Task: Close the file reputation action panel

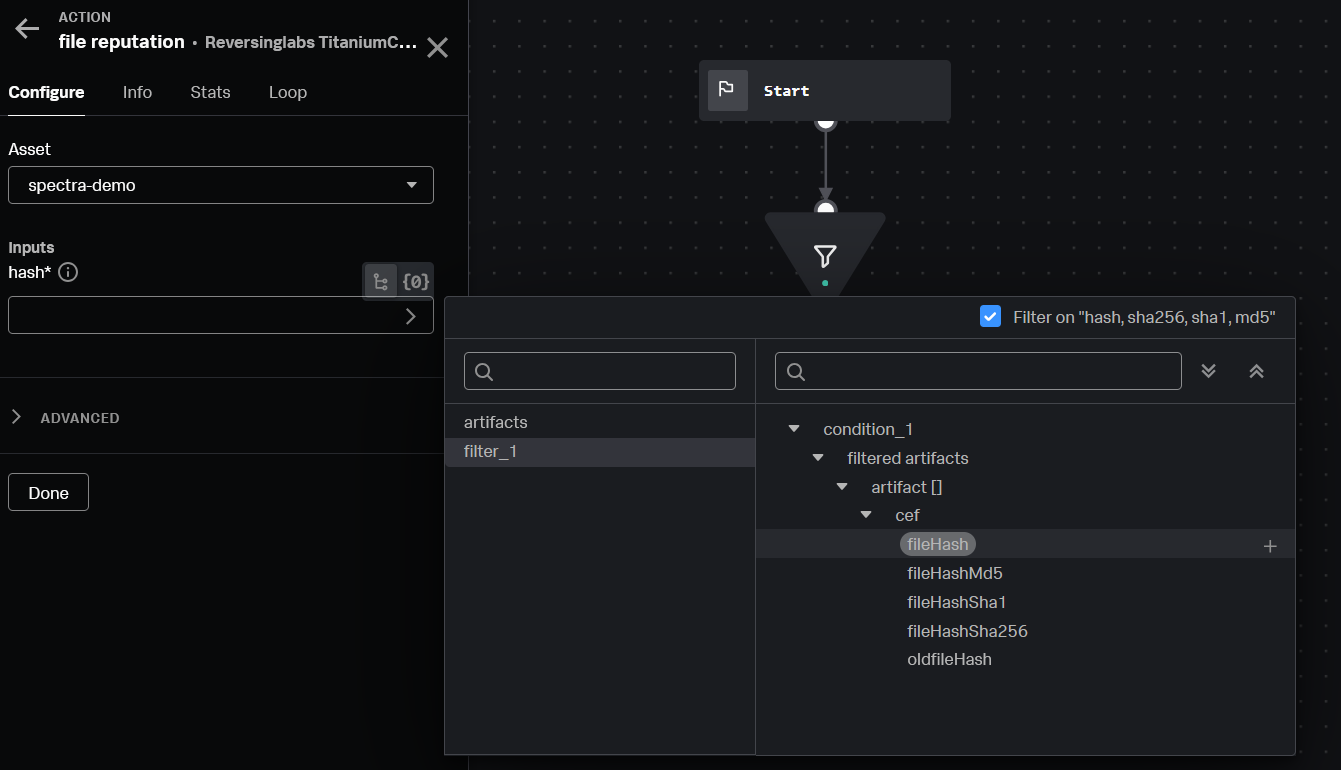Action: 437,47
